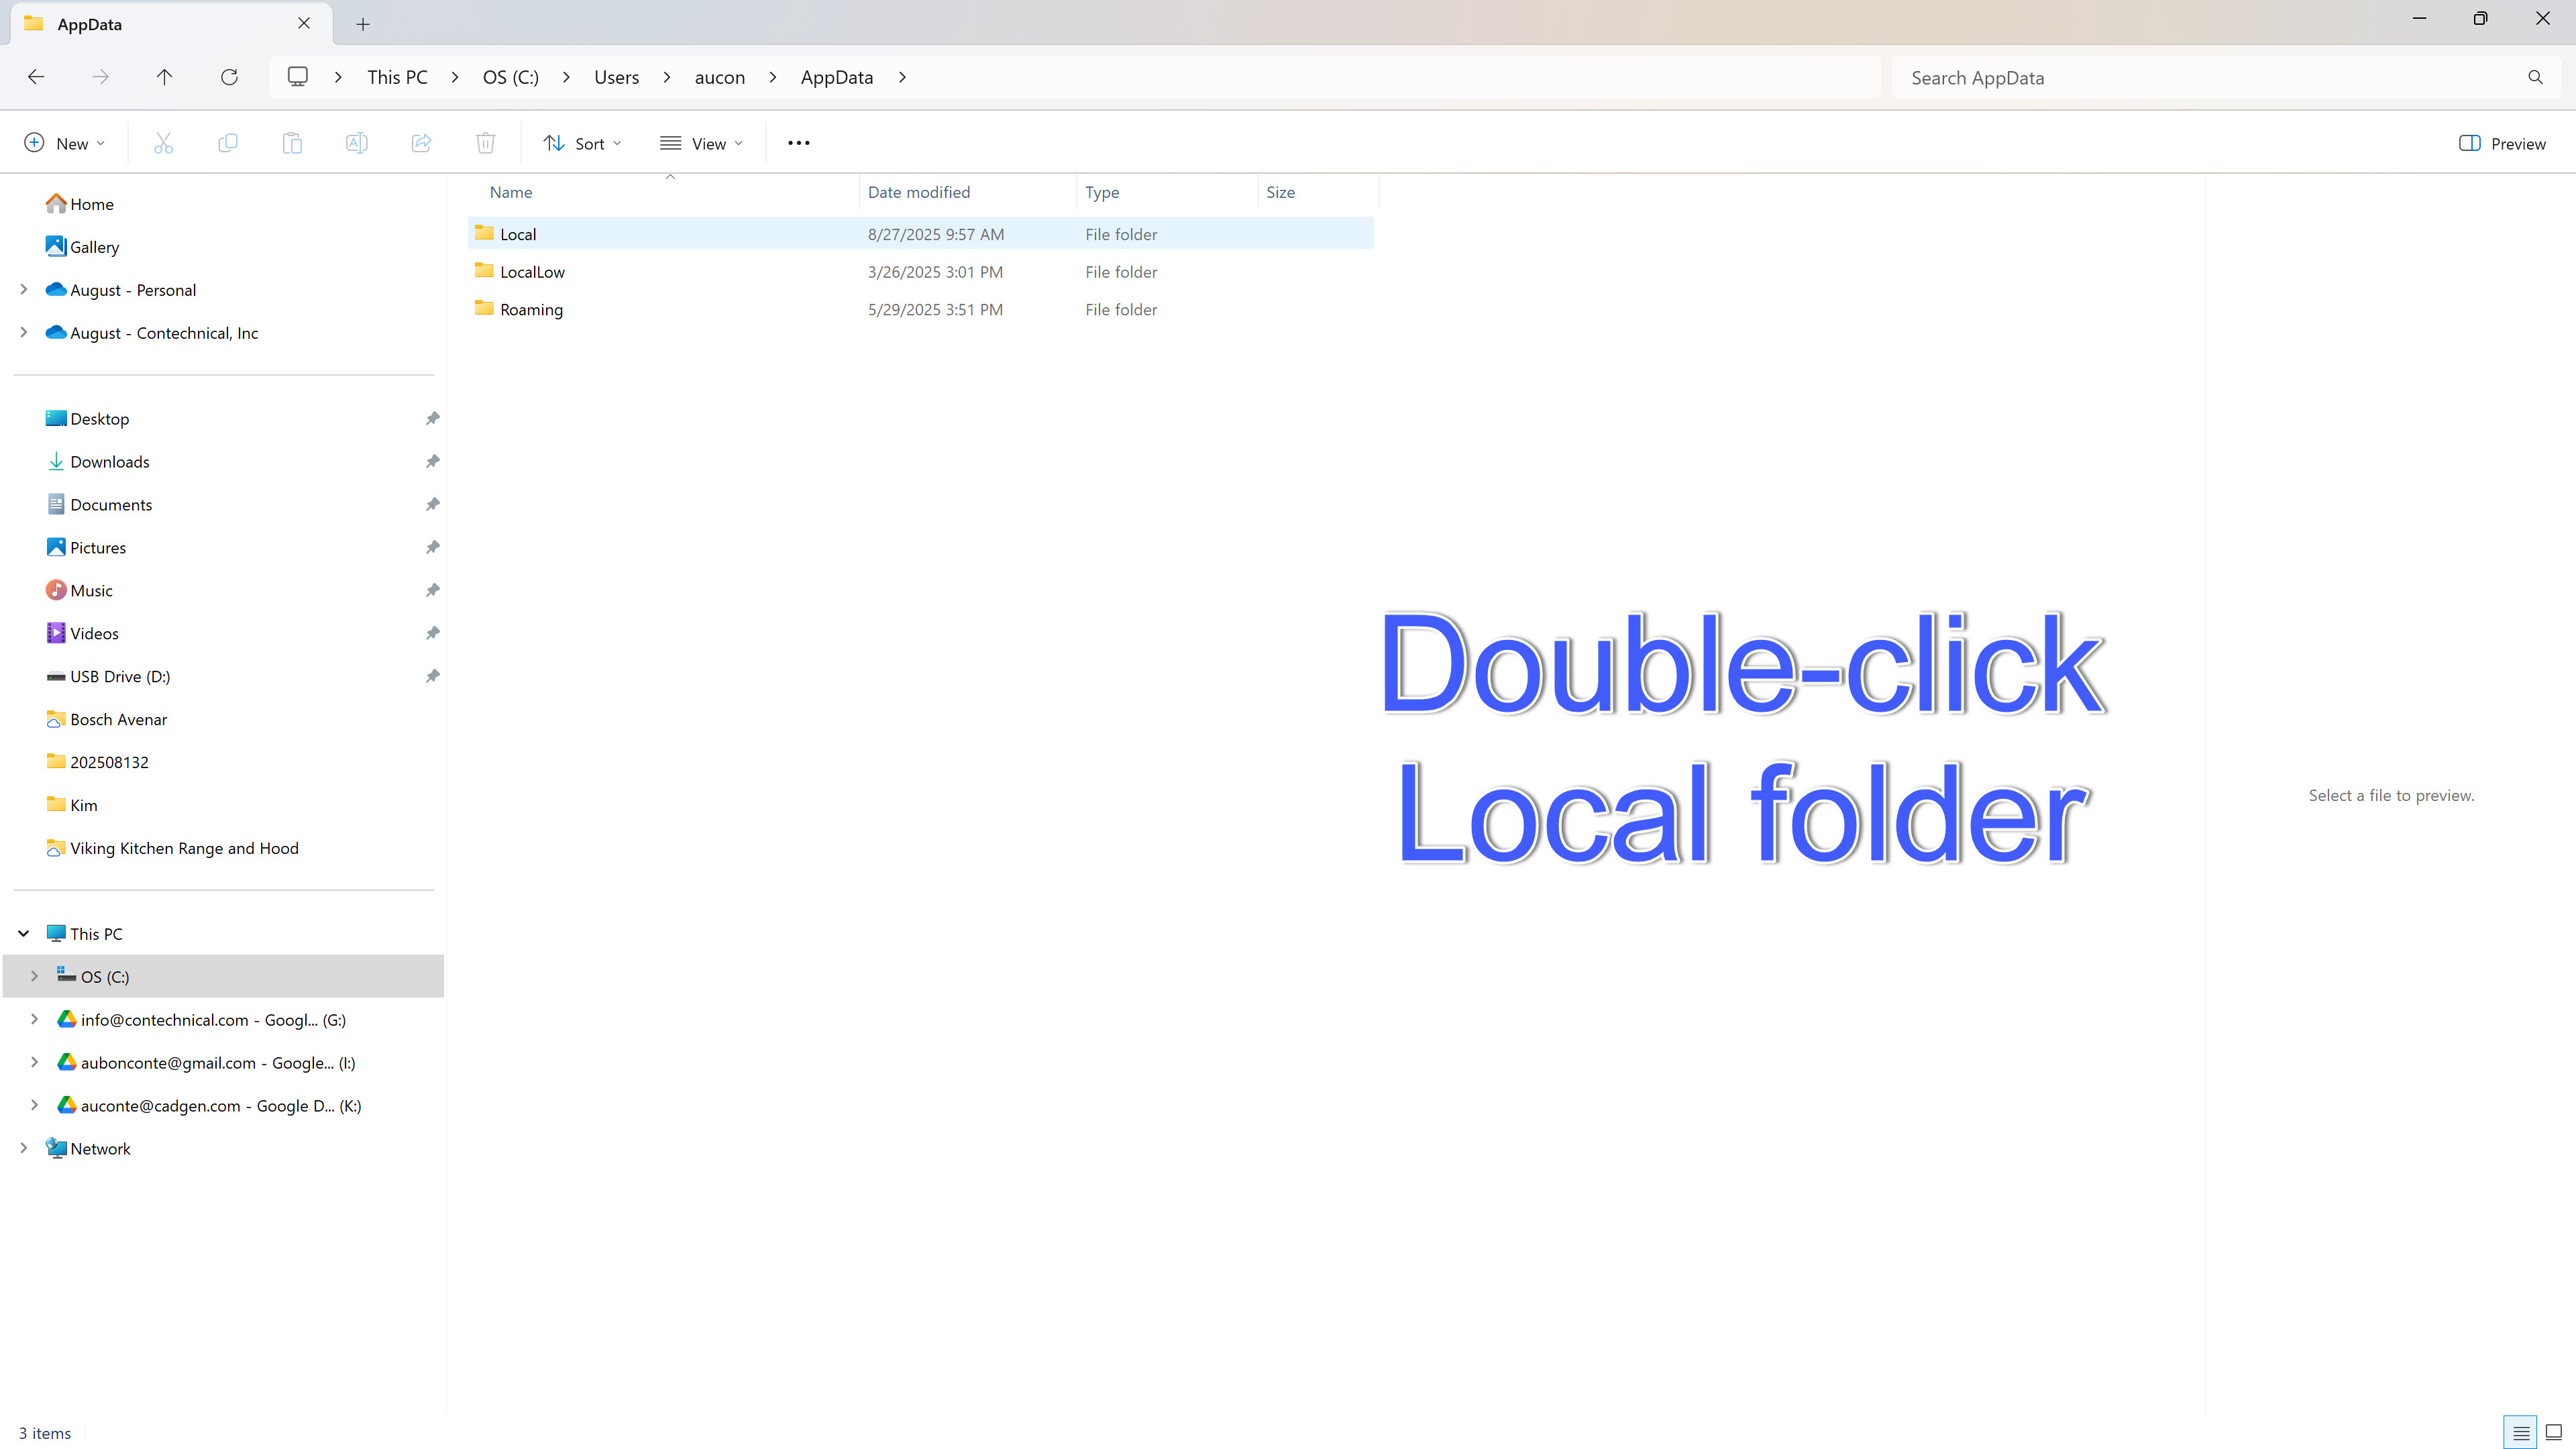Click the Cut scissors icon

163,143
